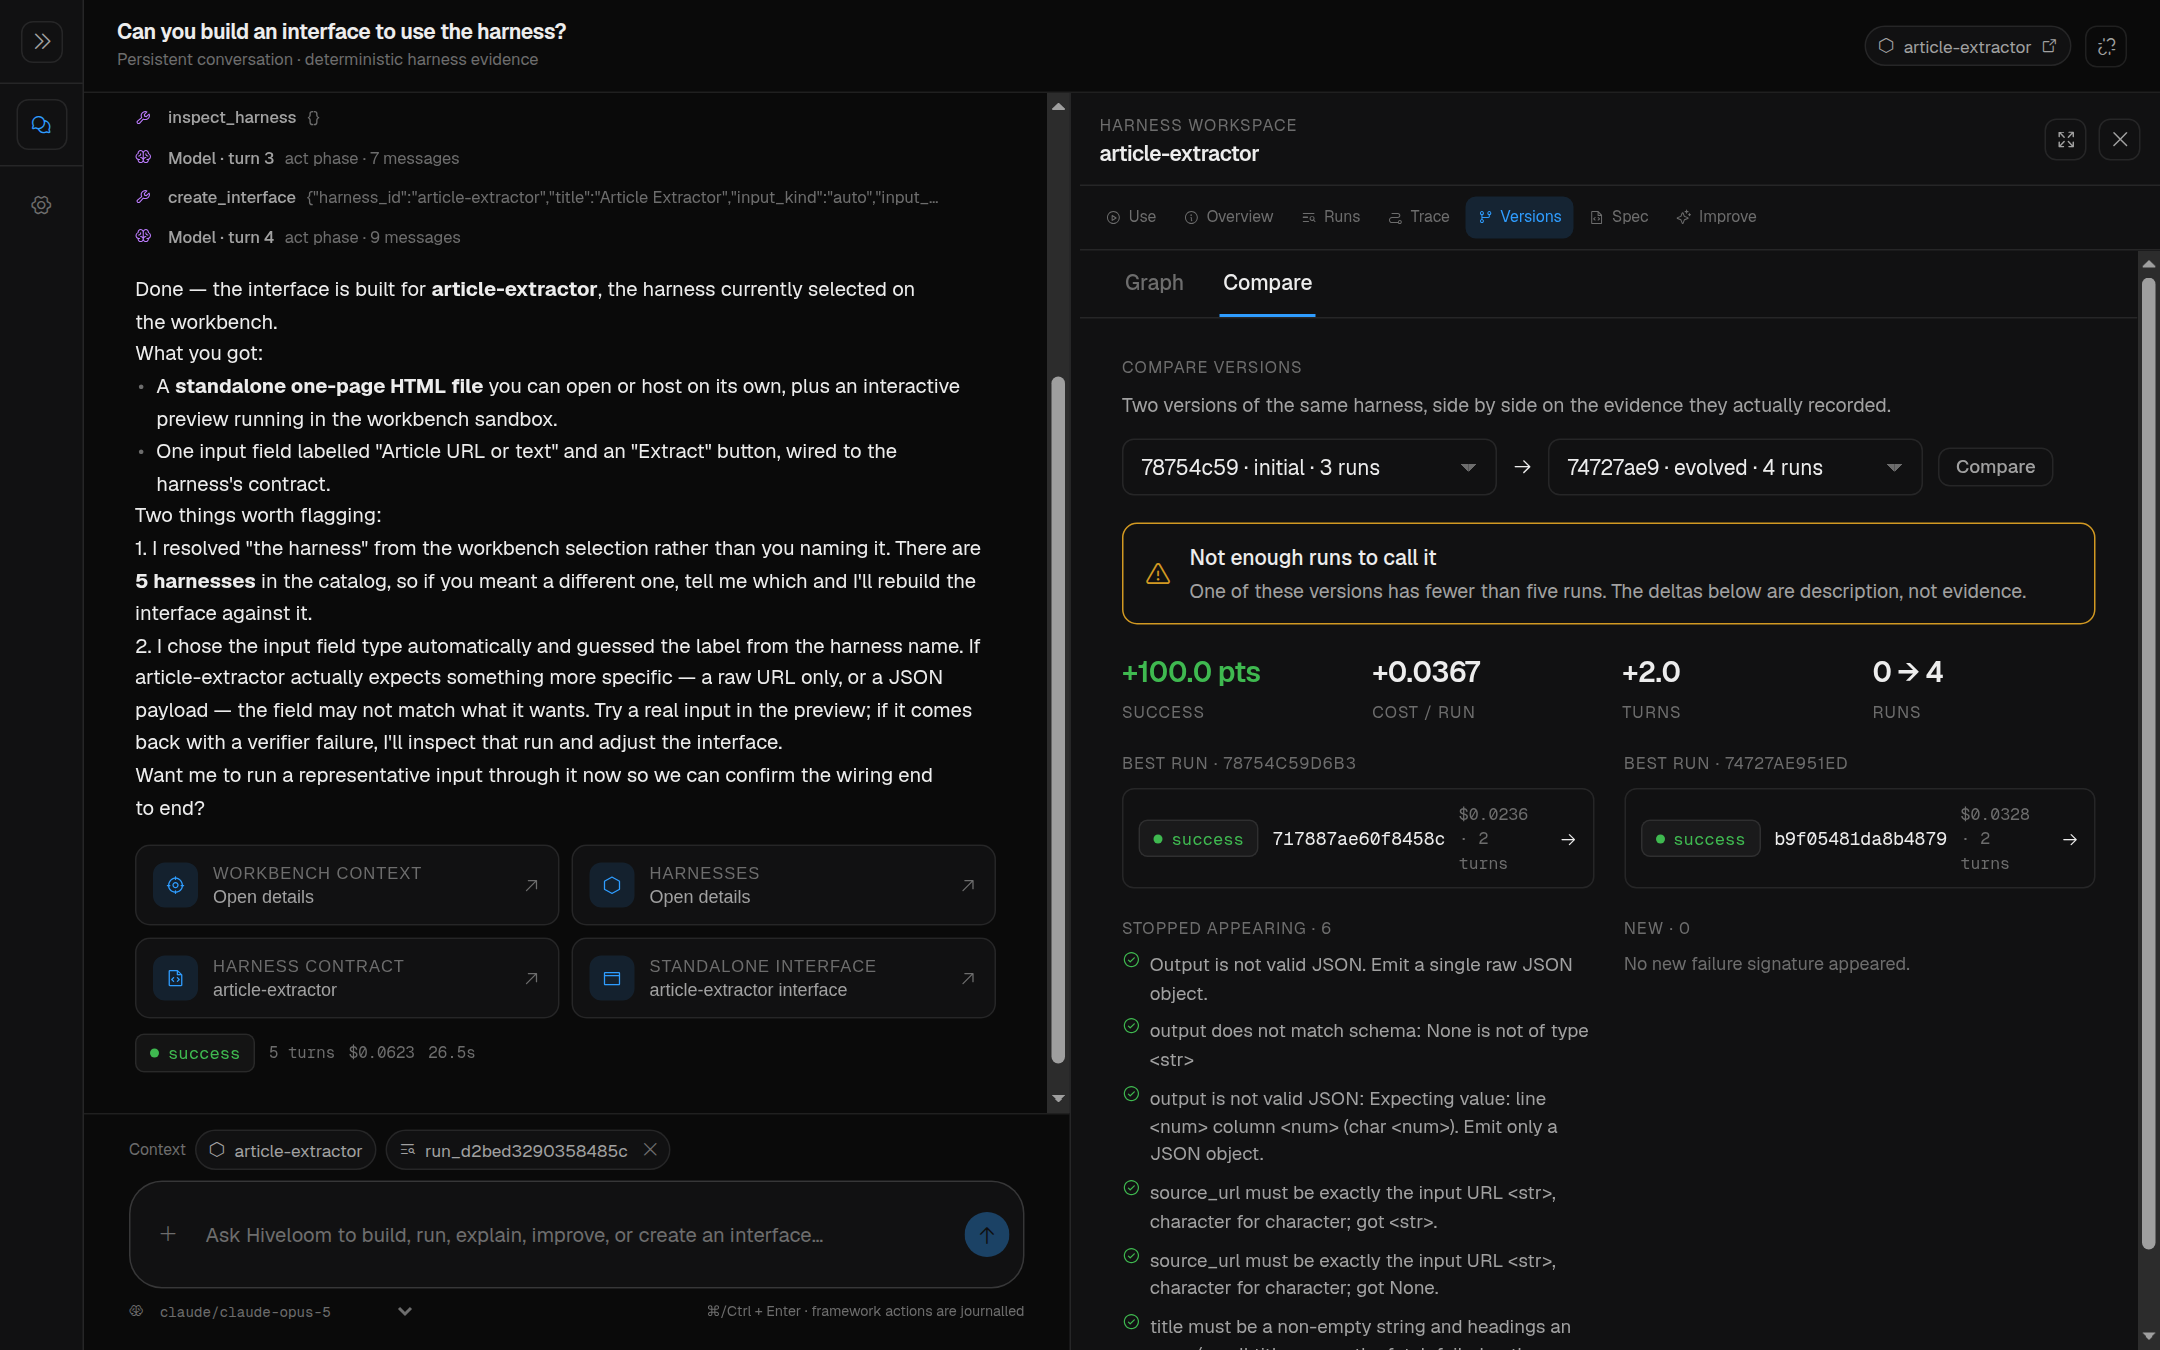Switch to the Use tab
Viewport: 2160px width, 1350px height.
point(1131,217)
